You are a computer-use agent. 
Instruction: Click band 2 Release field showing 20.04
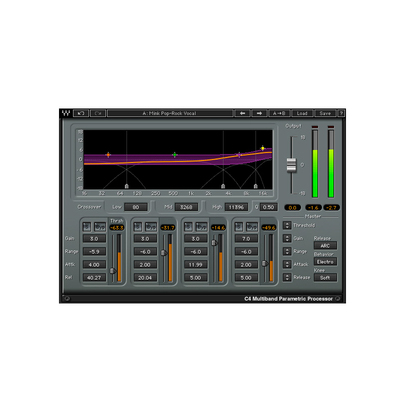[145, 278]
